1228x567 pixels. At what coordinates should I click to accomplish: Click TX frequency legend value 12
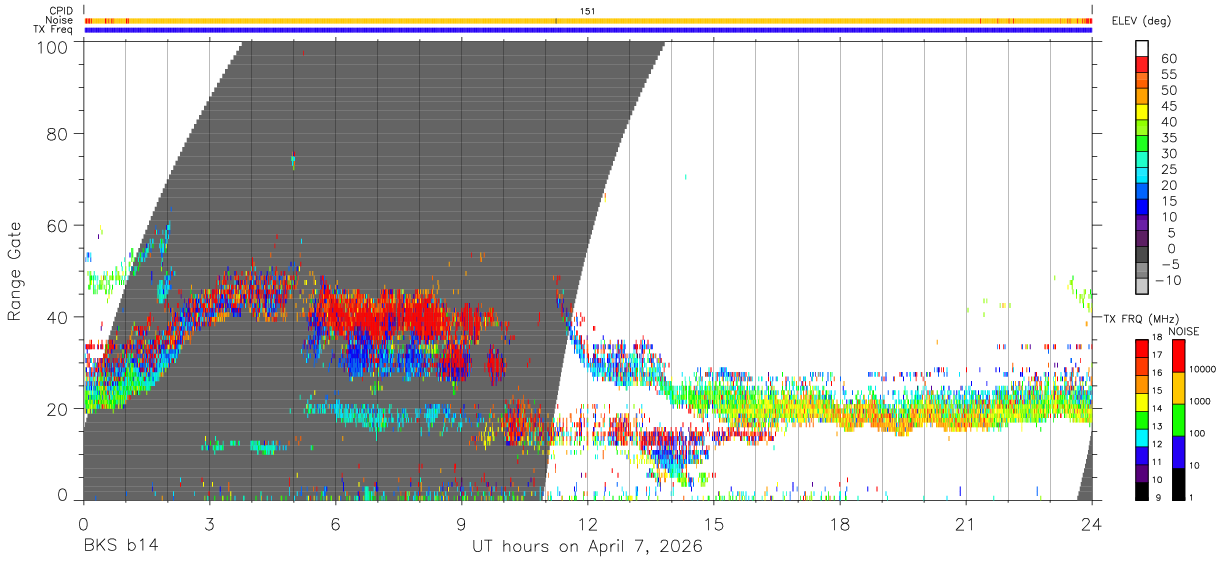pyautogui.click(x=1159, y=444)
